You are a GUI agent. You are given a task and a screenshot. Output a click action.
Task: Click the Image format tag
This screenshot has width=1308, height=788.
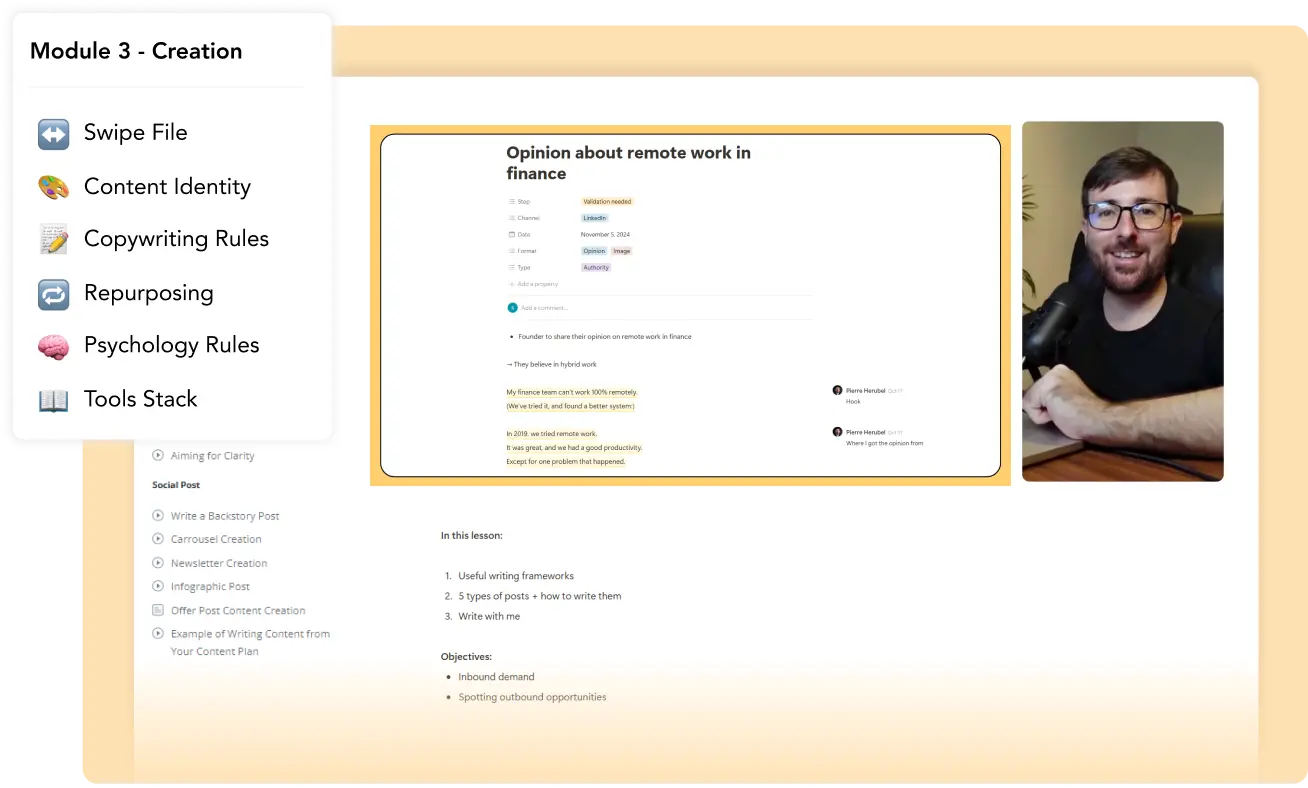[x=621, y=251]
